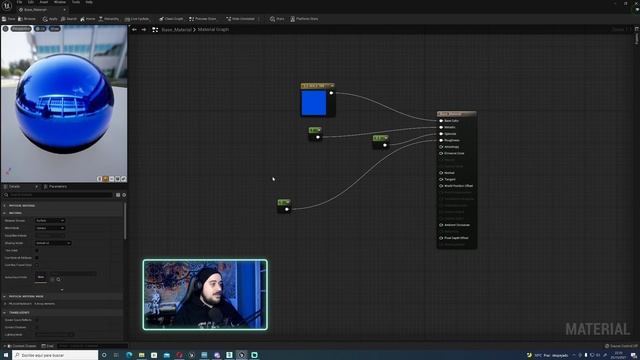
Task: Open the Material Domain dropdown
Action: [50, 220]
